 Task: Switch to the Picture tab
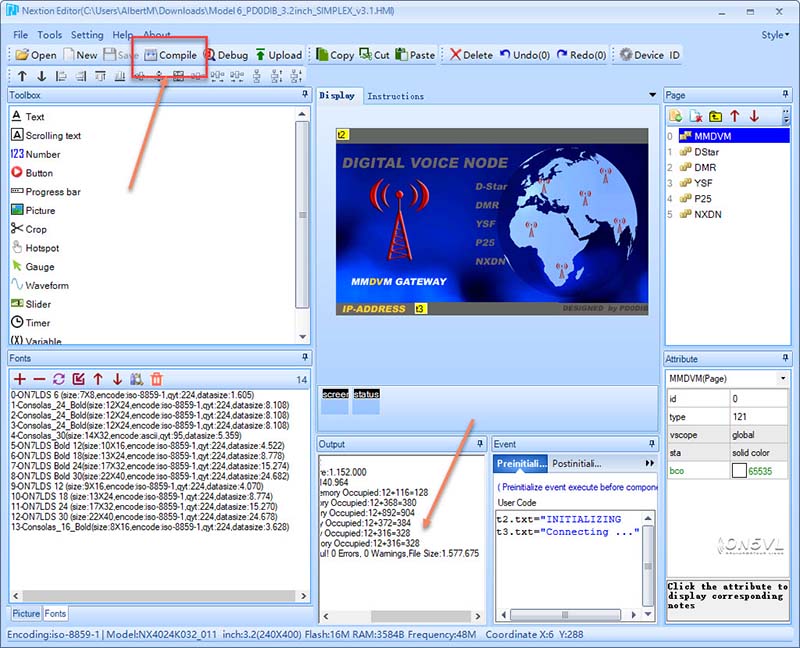[26, 613]
